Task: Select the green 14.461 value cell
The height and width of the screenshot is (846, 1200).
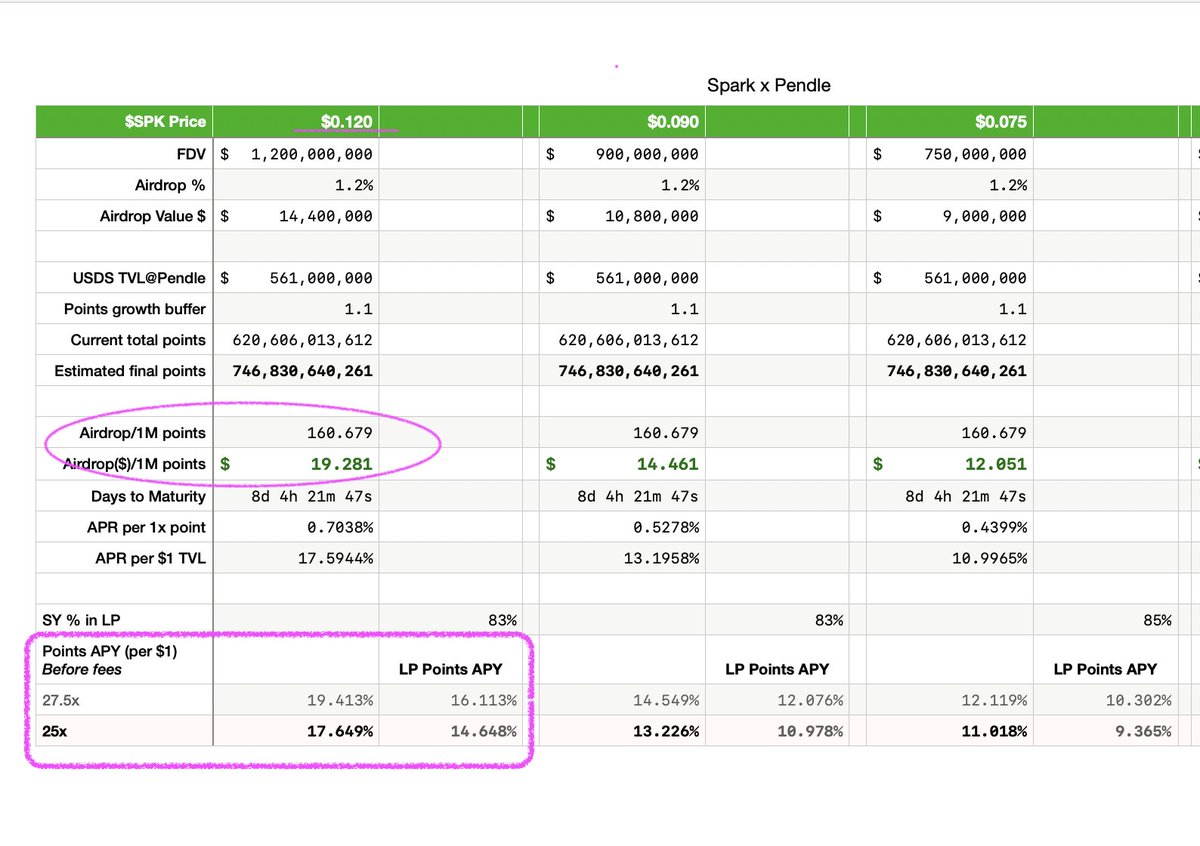Action: 622,464
